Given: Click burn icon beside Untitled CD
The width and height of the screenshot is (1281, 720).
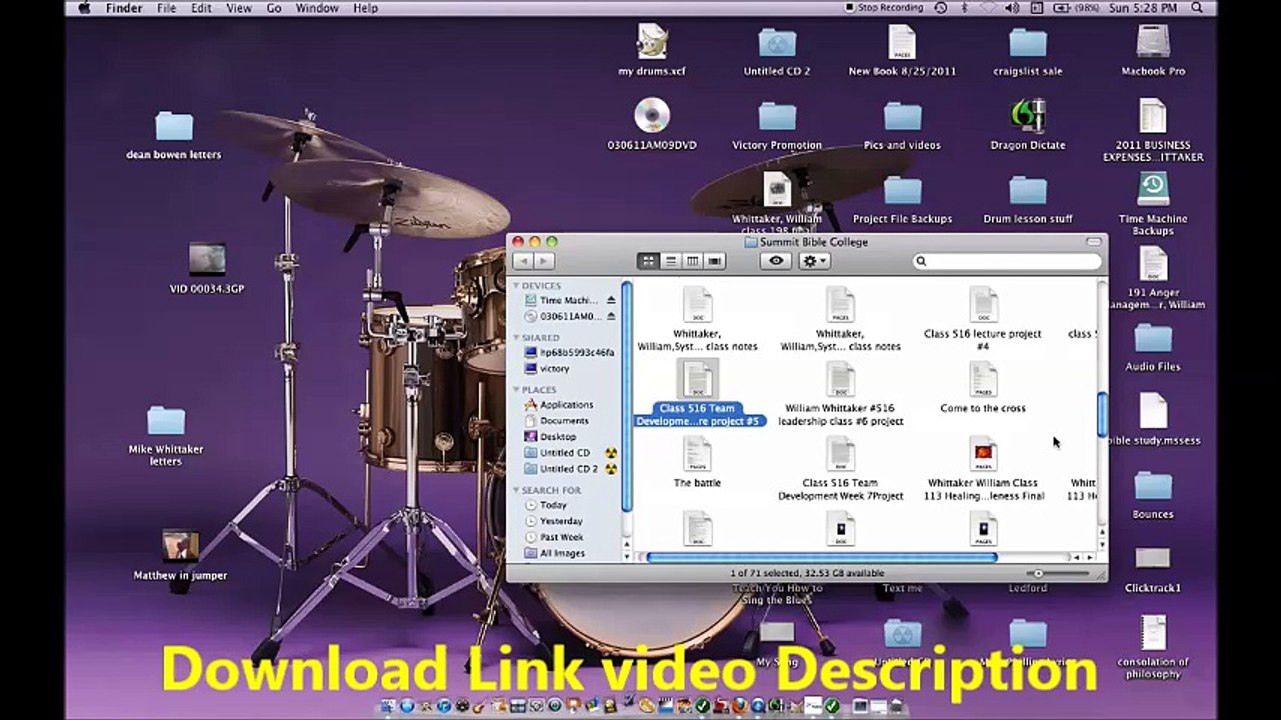Looking at the screenshot, I should (x=611, y=452).
